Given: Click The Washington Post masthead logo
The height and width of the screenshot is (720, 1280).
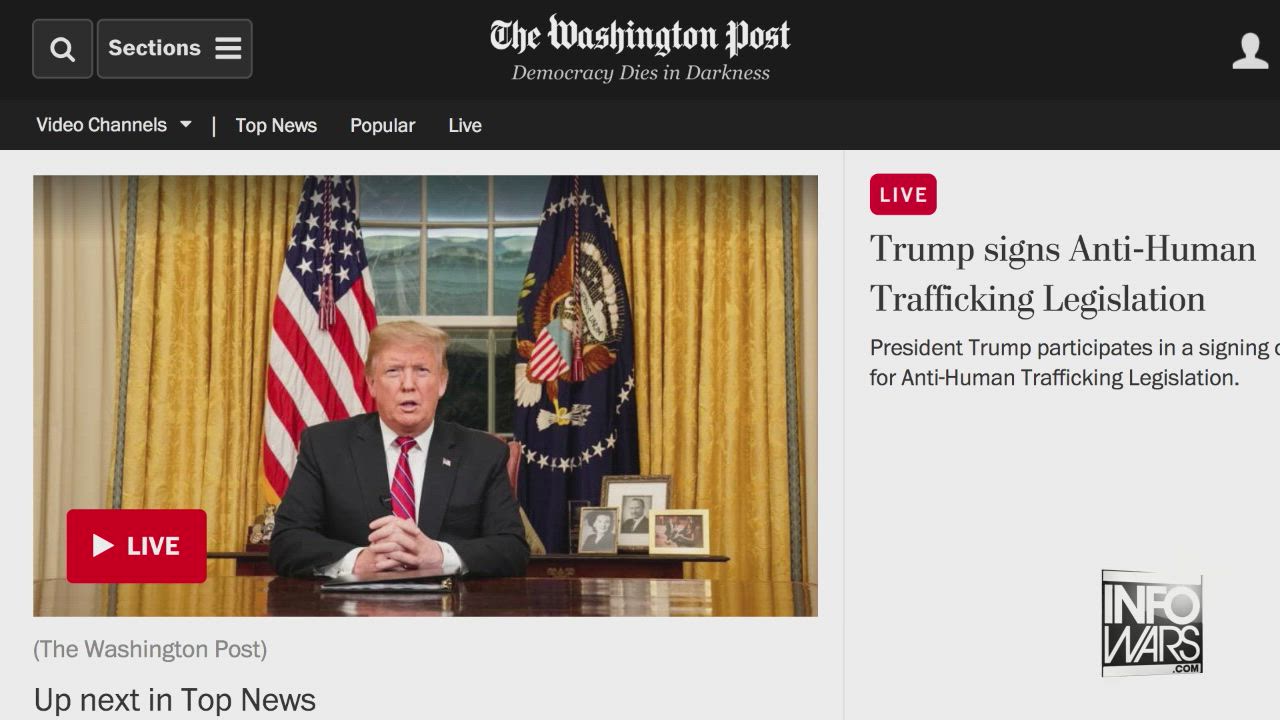Looking at the screenshot, I should tap(640, 37).
